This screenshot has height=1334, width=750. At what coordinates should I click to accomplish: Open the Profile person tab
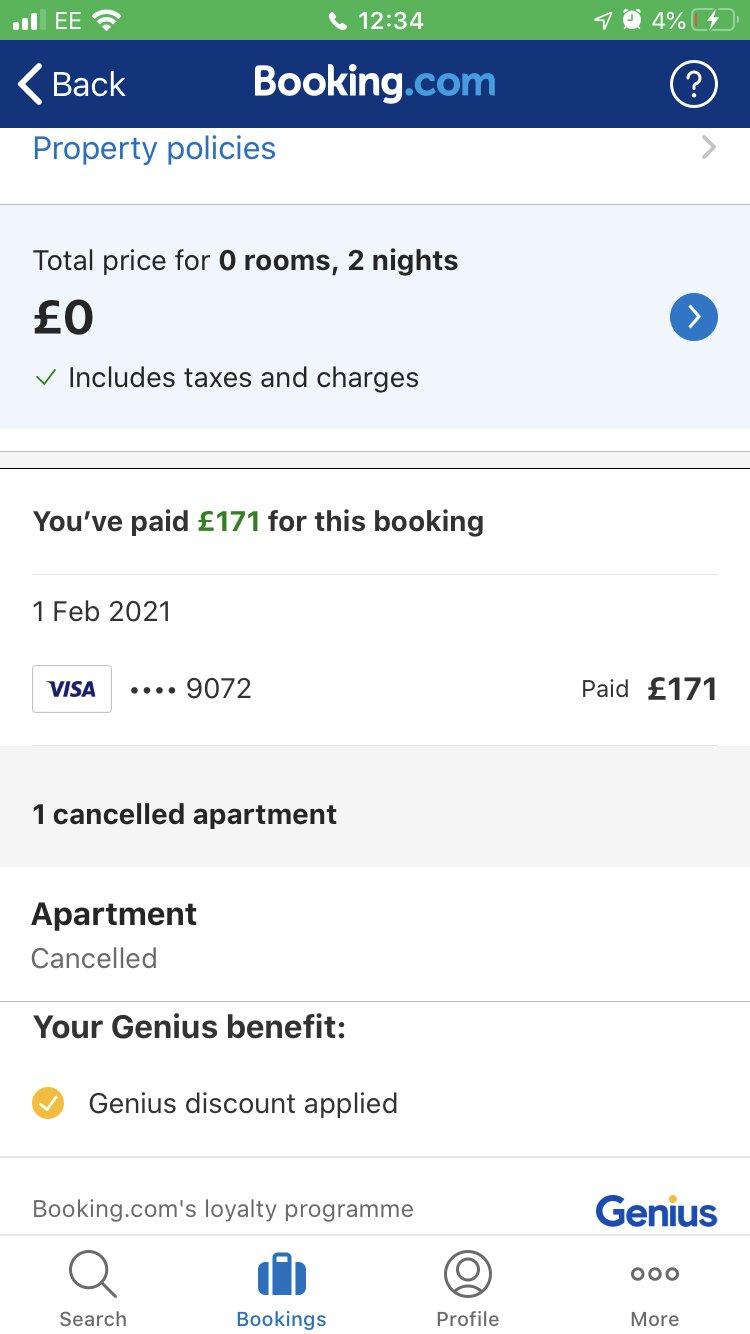coord(467,1274)
